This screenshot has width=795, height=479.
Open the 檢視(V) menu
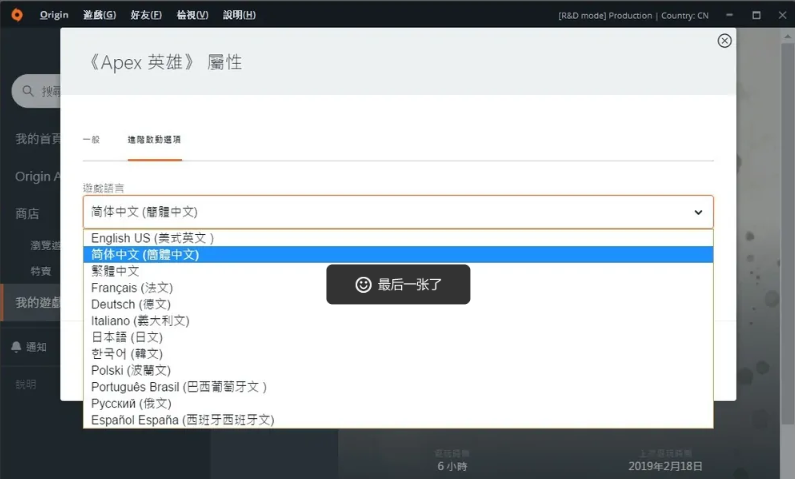192,15
